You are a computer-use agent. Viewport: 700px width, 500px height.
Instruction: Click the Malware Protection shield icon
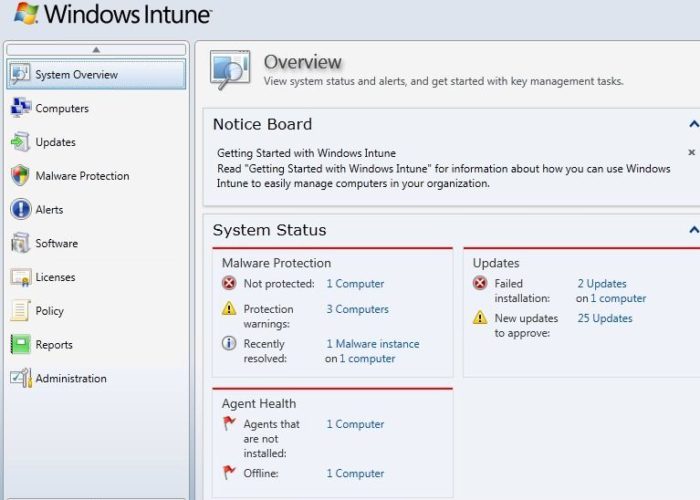click(21, 175)
